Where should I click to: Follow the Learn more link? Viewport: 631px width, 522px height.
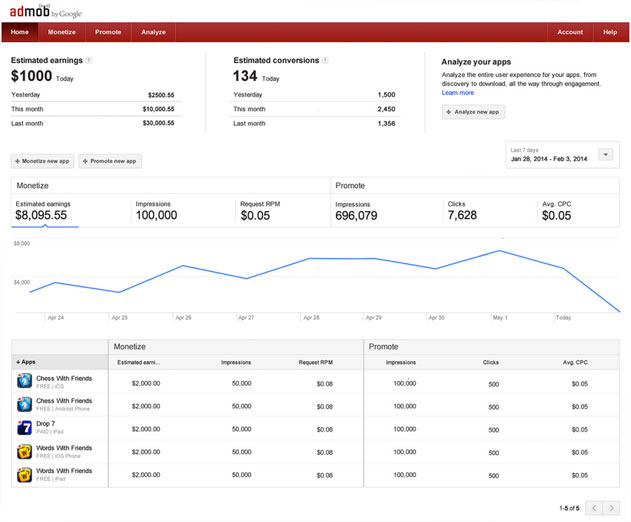tap(458, 93)
